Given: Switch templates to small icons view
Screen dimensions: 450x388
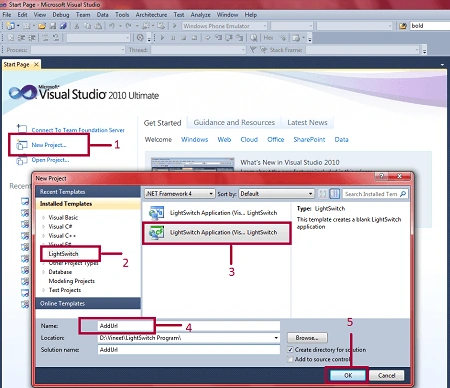Looking at the screenshot, I should (x=323, y=194).
